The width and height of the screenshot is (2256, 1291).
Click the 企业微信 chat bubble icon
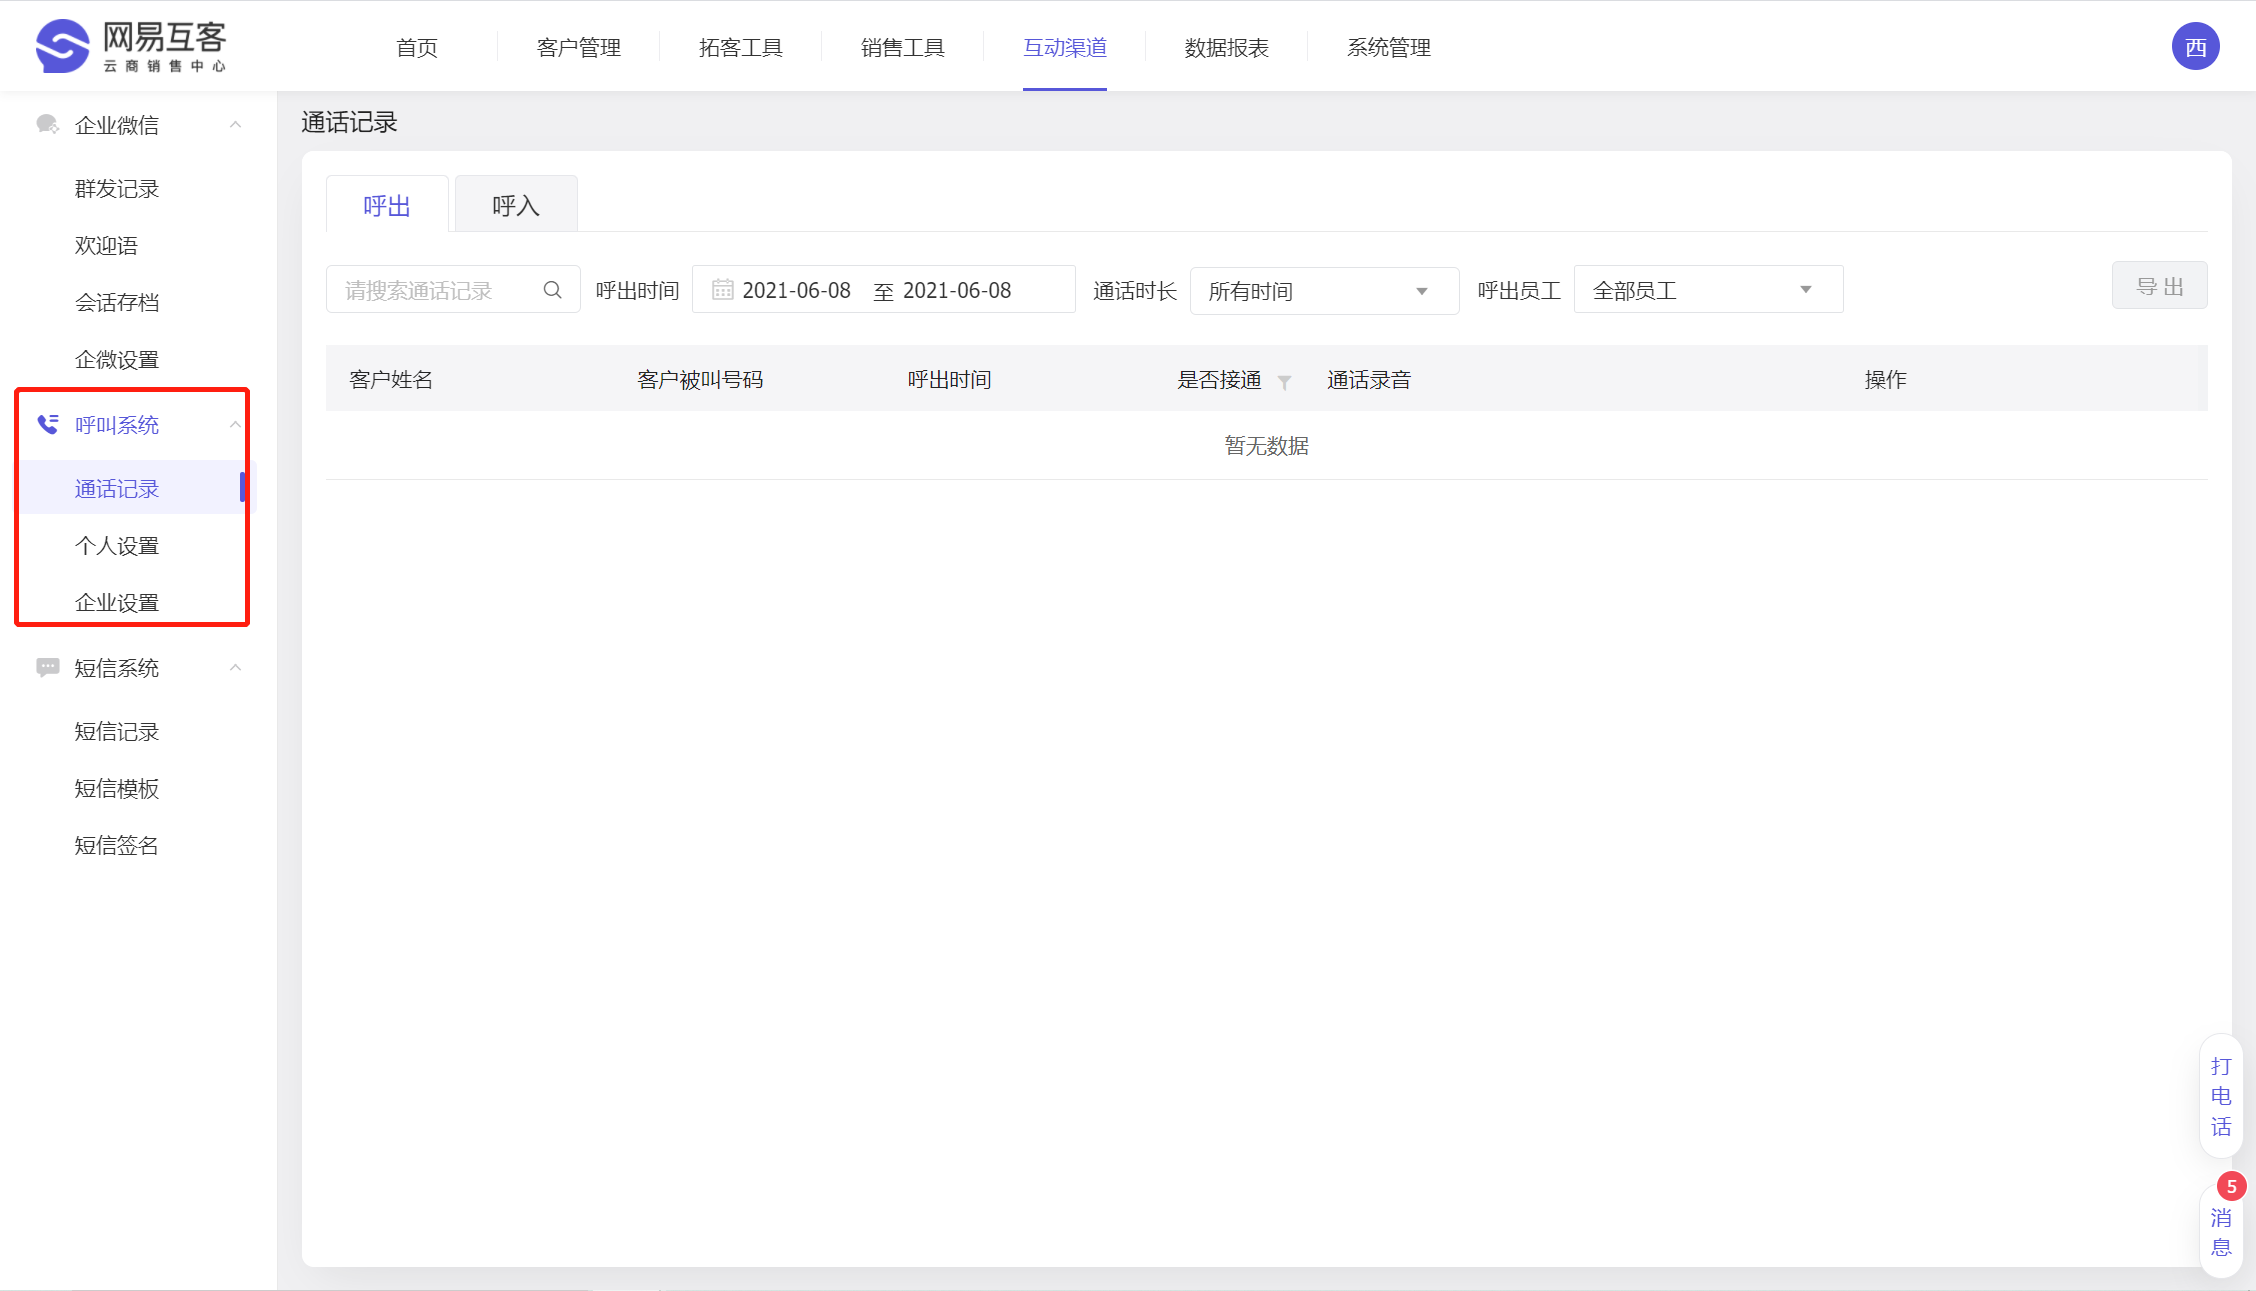[47, 124]
